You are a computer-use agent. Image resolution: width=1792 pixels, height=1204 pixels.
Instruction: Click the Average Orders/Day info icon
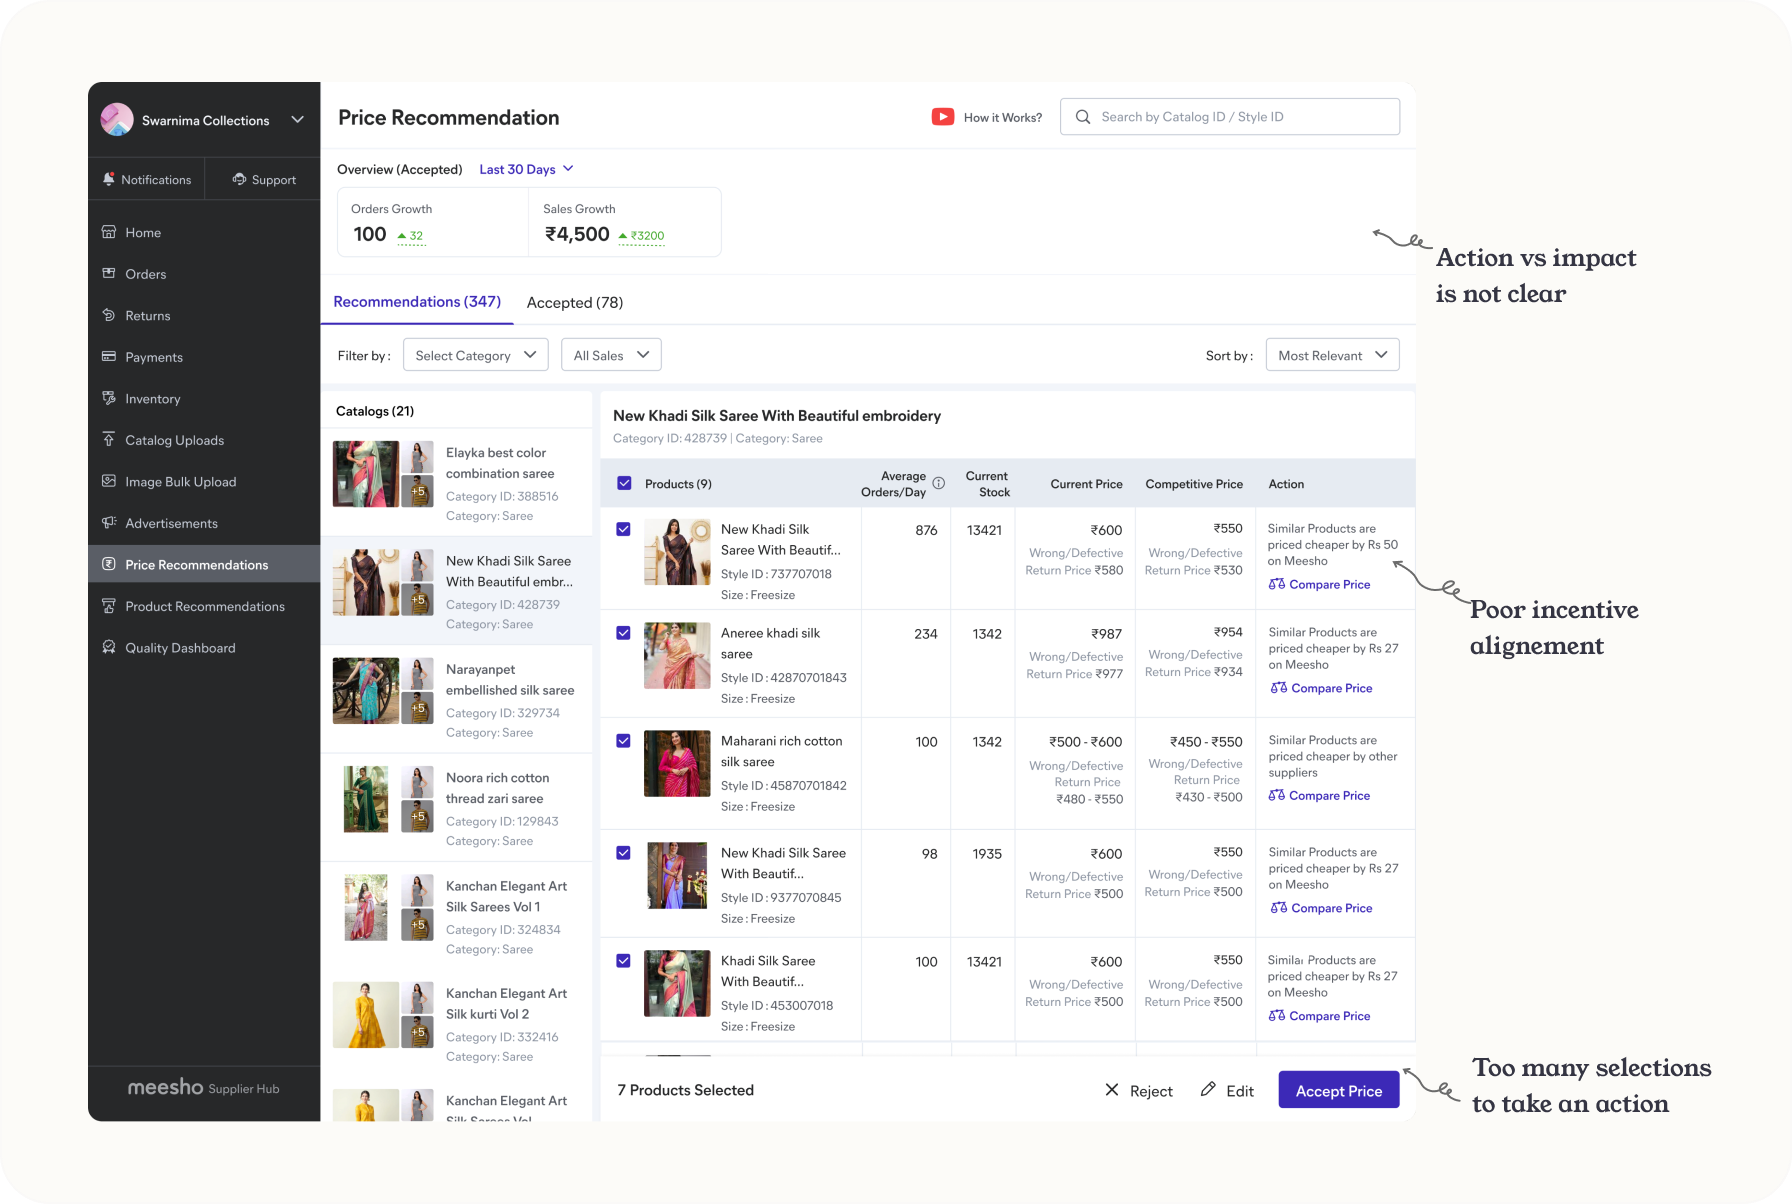[938, 483]
